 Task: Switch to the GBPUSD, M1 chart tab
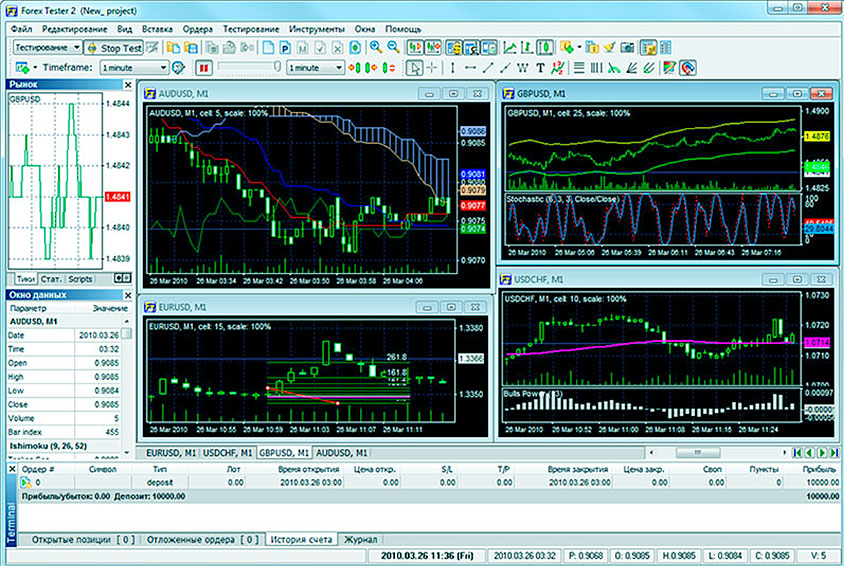[x=284, y=453]
